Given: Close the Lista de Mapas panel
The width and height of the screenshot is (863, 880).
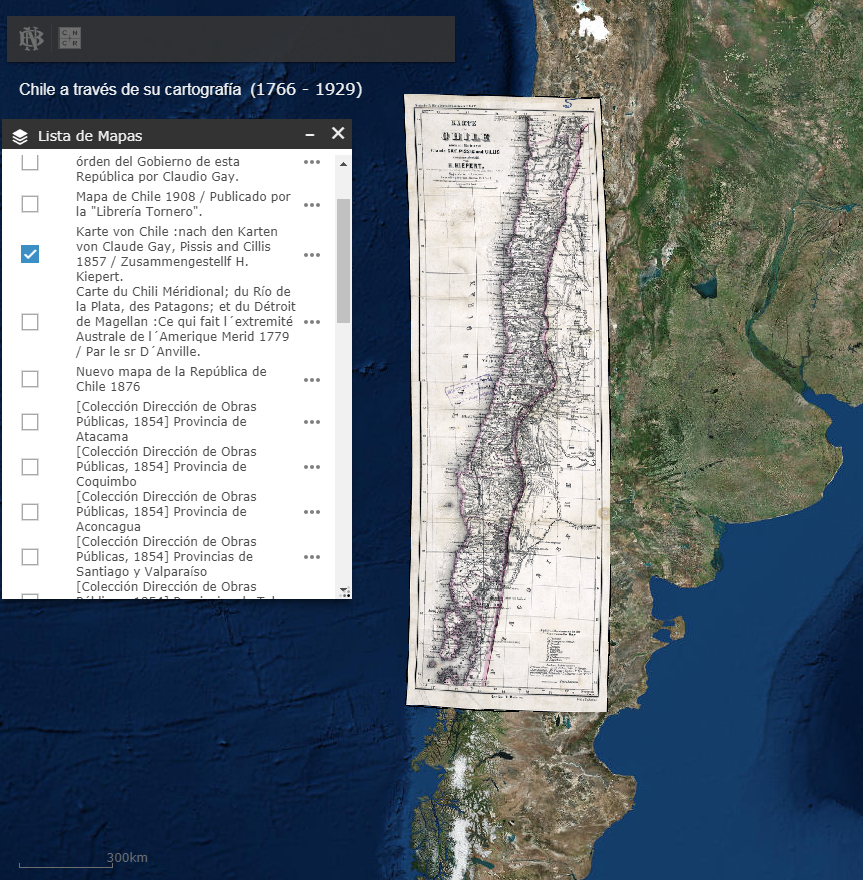Looking at the screenshot, I should (x=338, y=134).
